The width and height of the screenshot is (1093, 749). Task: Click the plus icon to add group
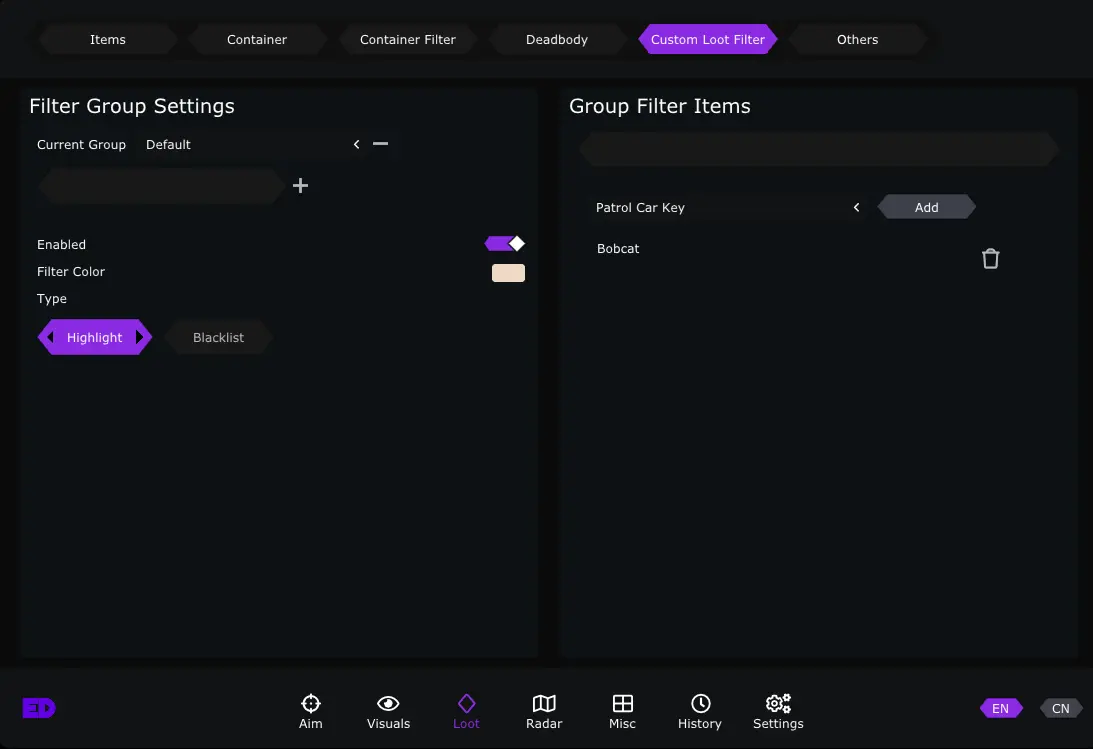(300, 186)
